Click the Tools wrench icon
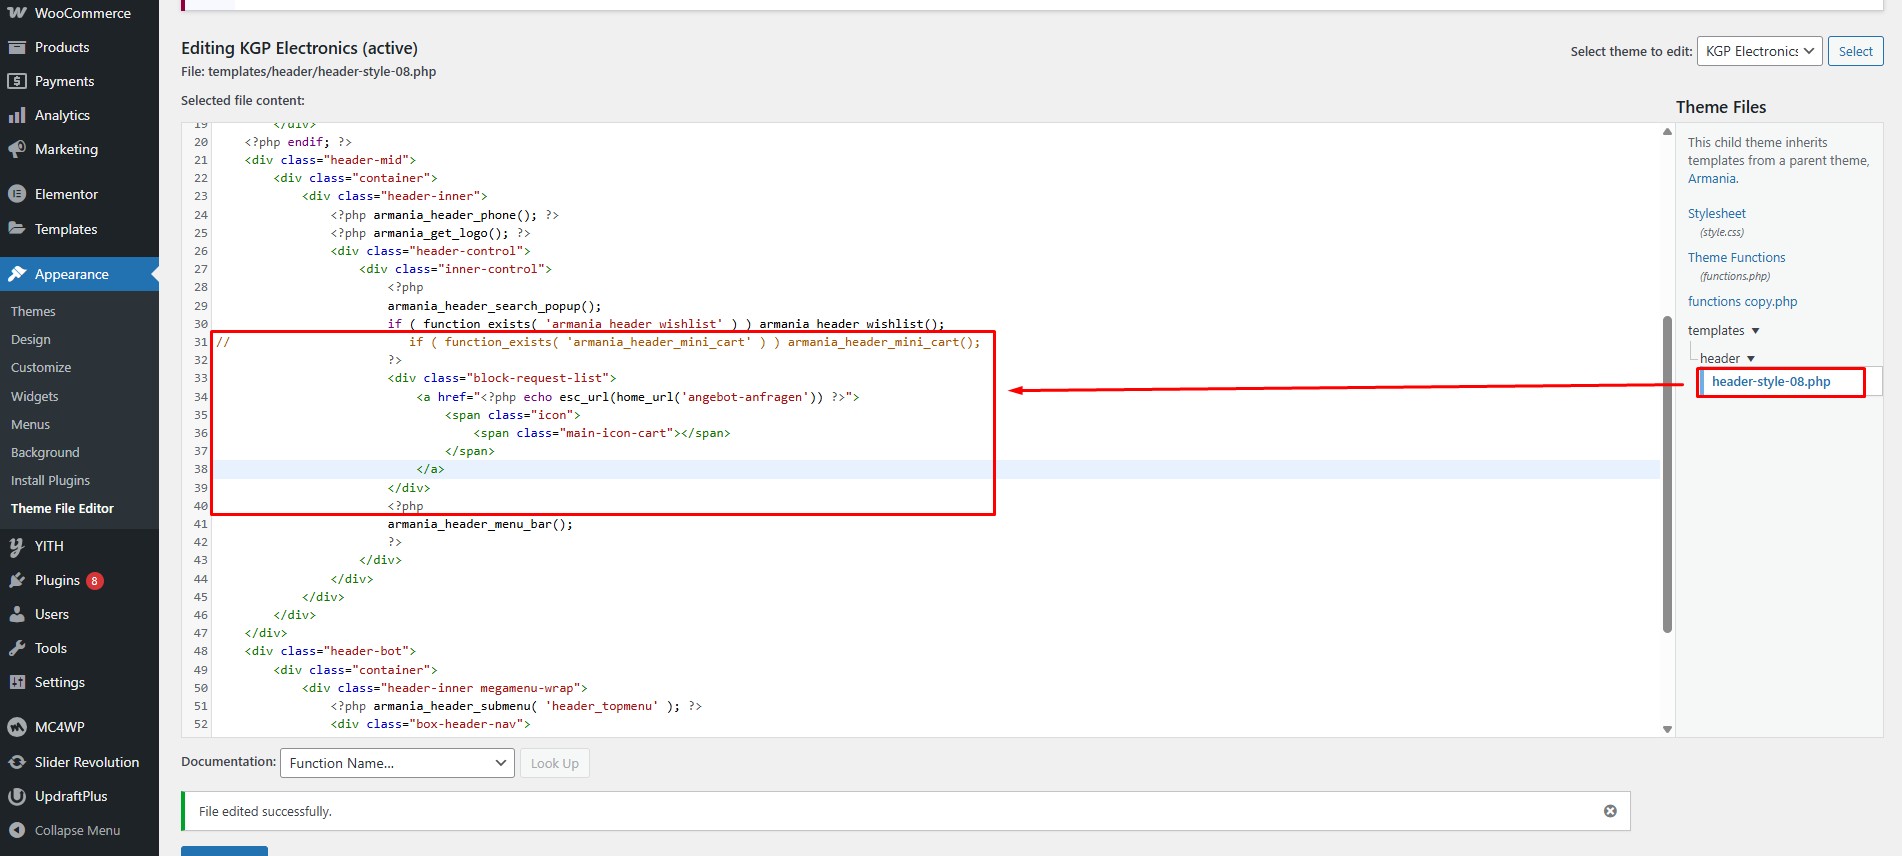Image resolution: width=1902 pixels, height=856 pixels. coord(17,648)
